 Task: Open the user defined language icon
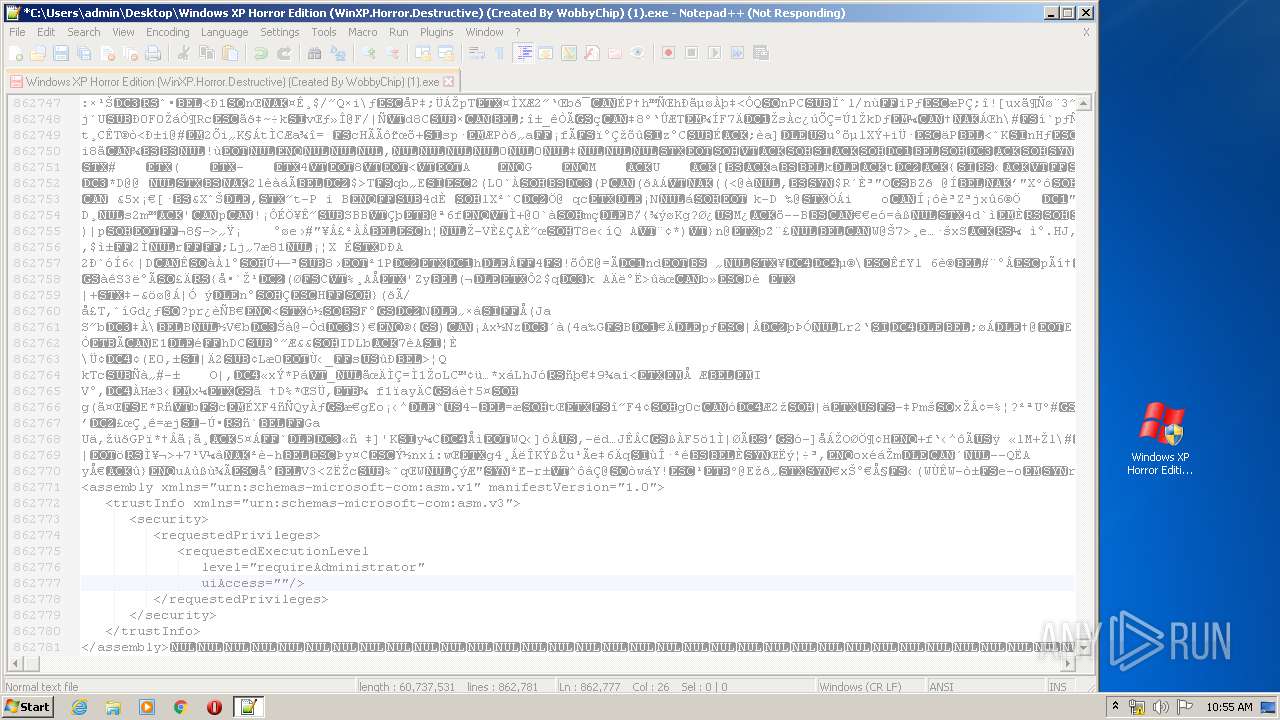pyautogui.click(x=546, y=53)
